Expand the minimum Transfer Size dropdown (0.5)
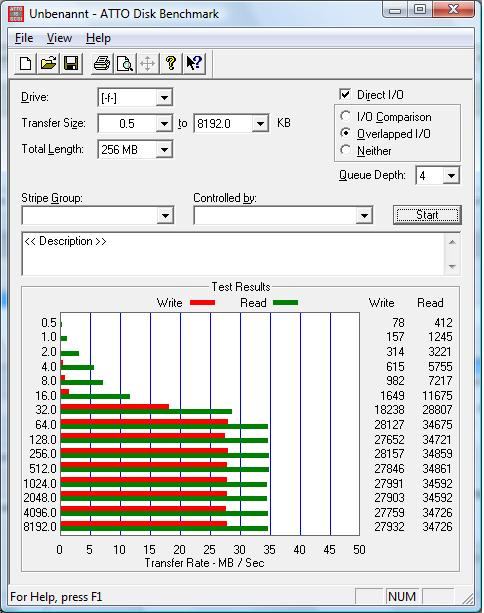 165,124
